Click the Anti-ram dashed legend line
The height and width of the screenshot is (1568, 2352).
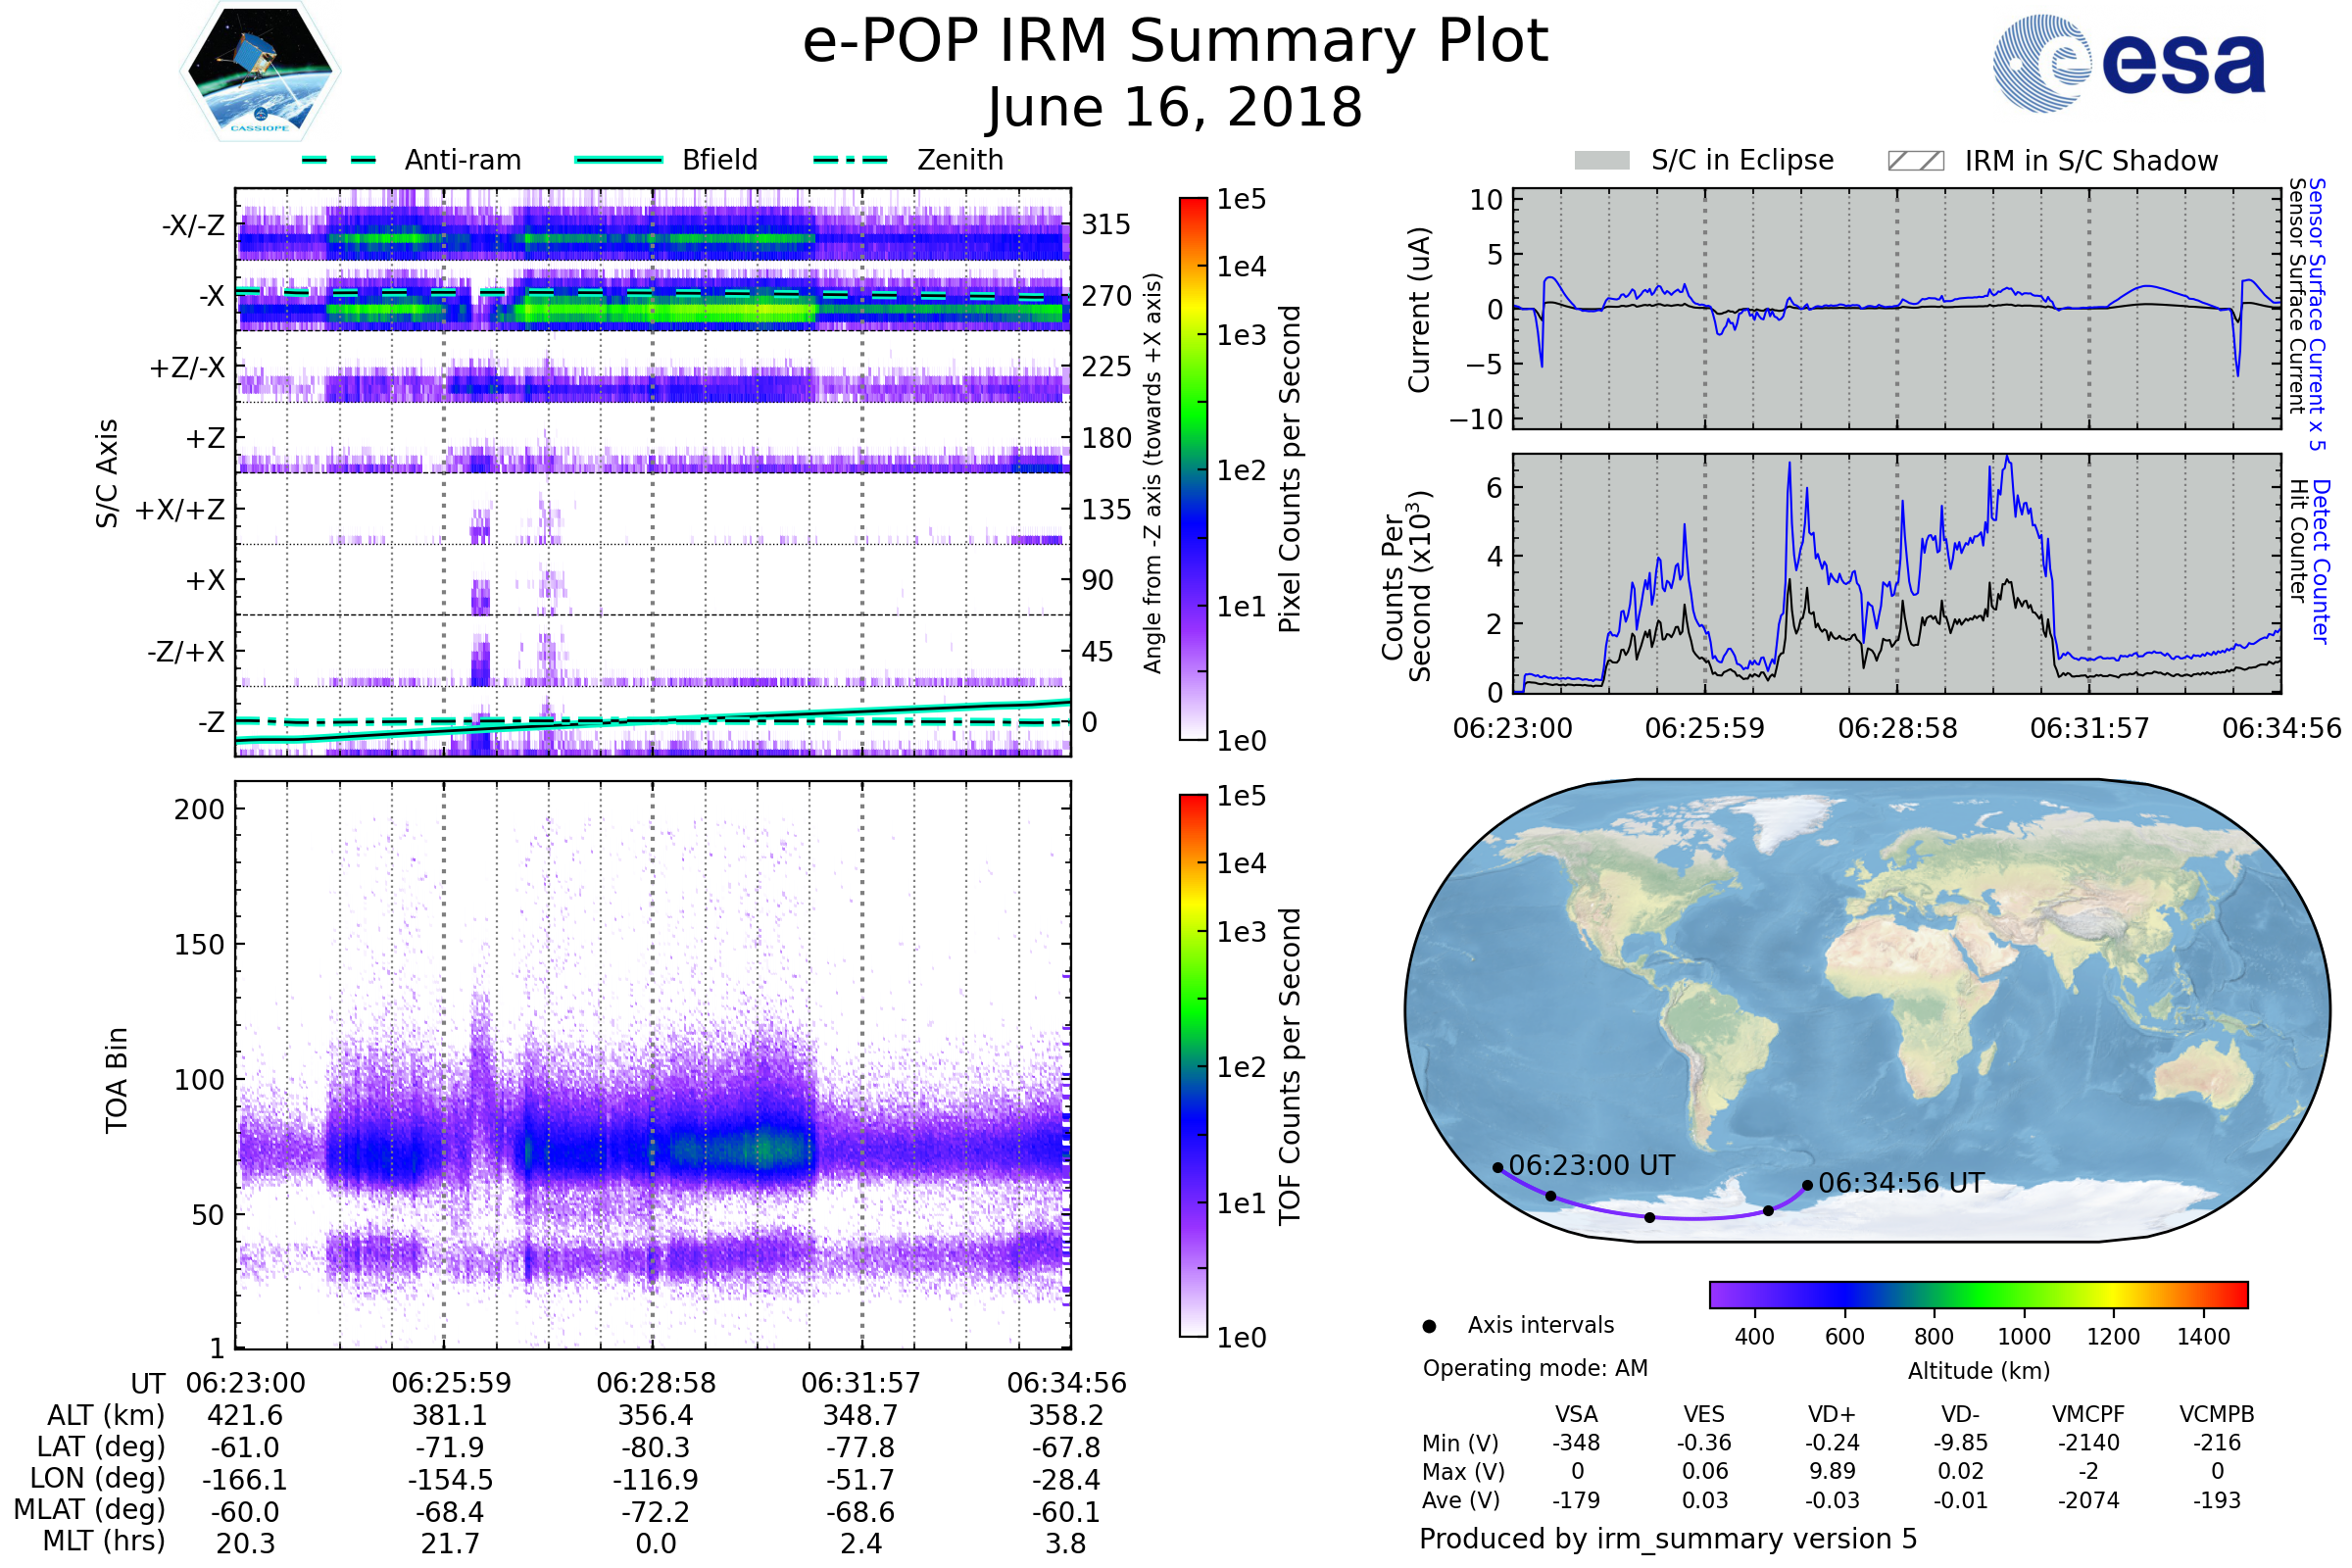point(339,160)
